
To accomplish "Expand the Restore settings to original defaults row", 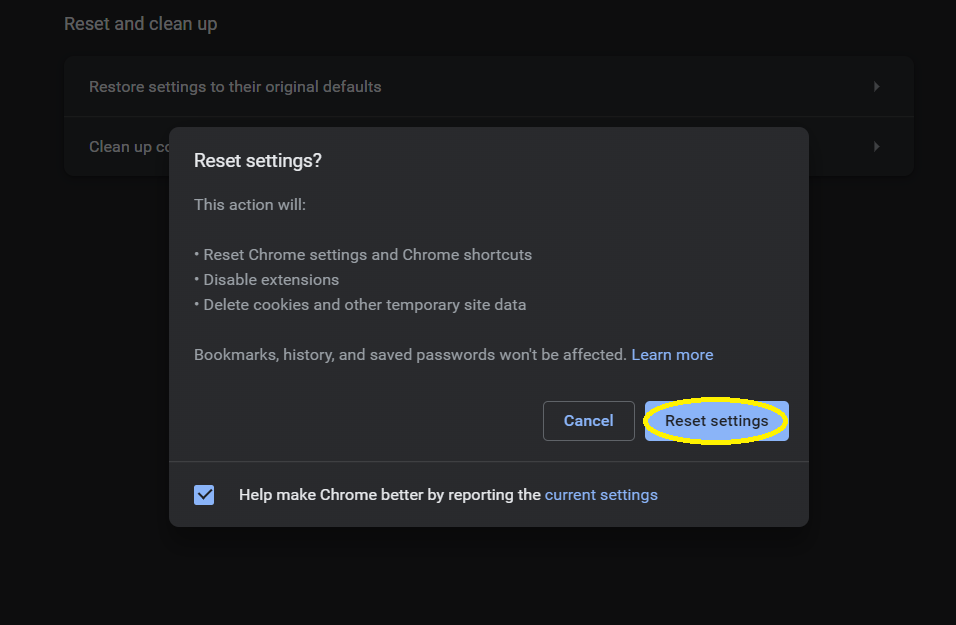I will (488, 86).
